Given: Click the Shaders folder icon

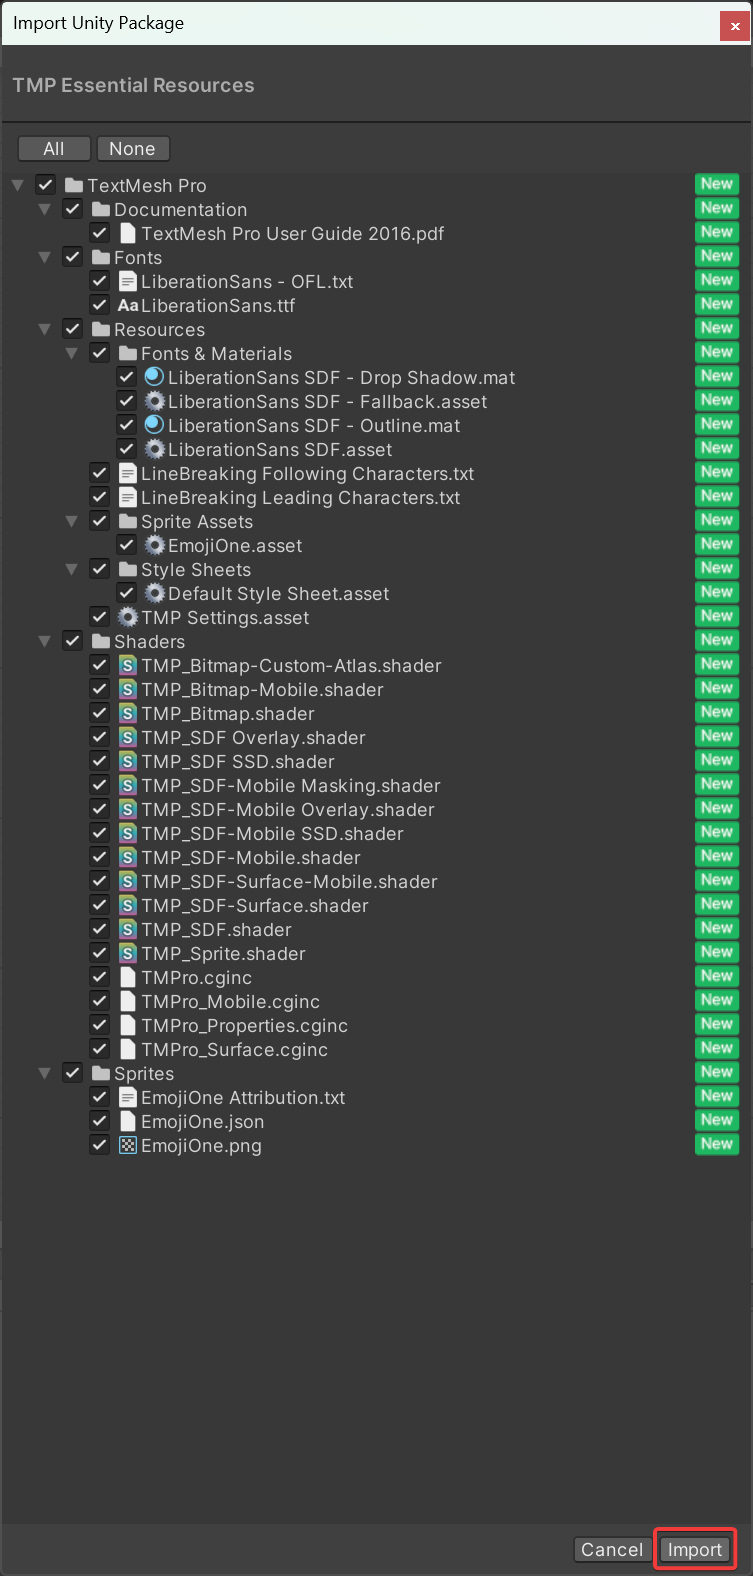Looking at the screenshot, I should 100,642.
